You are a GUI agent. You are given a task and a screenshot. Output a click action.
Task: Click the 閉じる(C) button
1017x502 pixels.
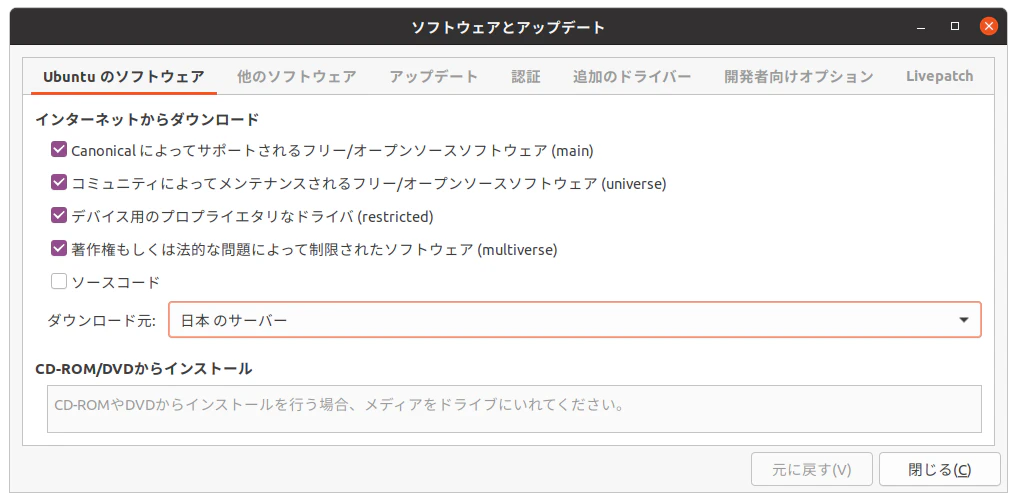[940, 470]
